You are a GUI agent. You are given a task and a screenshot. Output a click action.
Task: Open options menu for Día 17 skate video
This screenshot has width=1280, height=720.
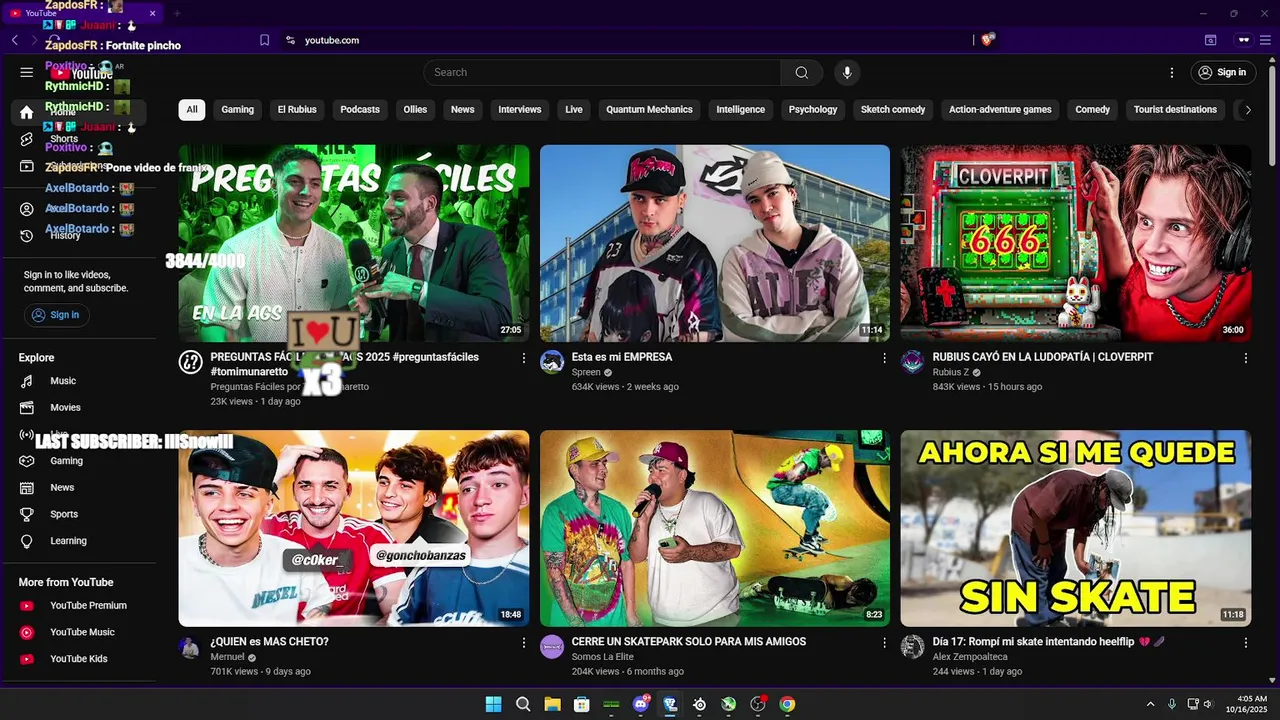click(x=1246, y=643)
